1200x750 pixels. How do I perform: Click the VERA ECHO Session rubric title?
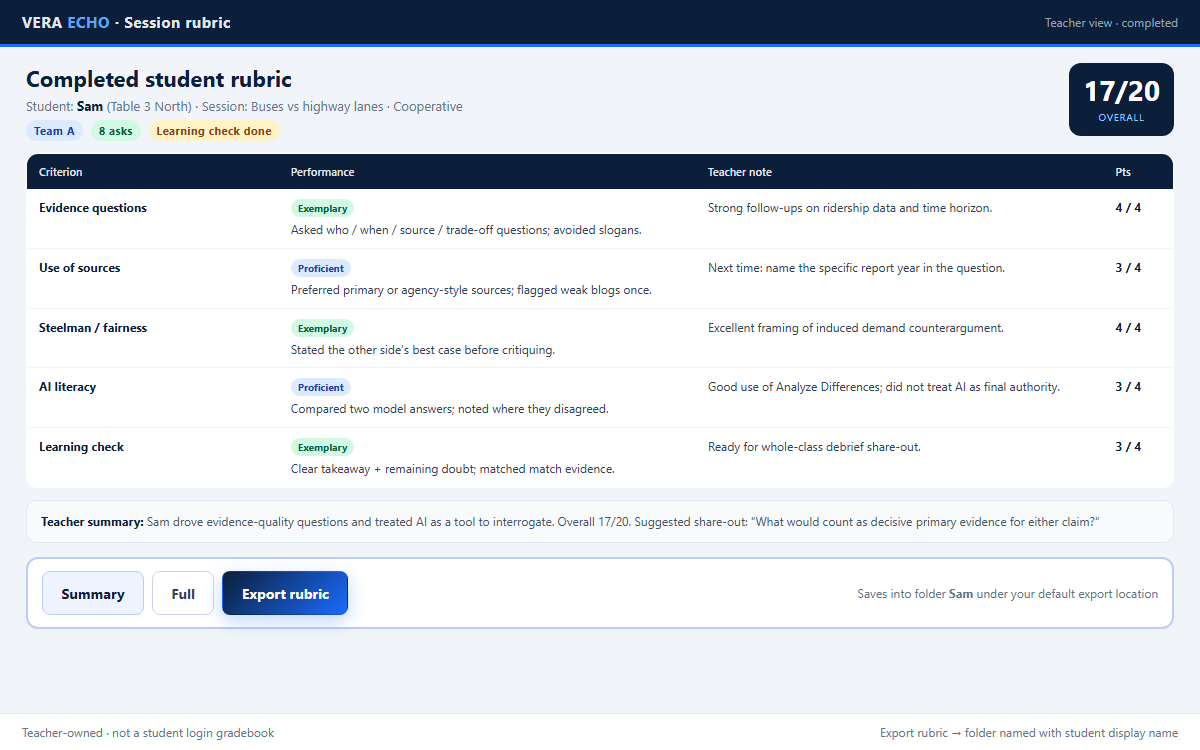126,22
